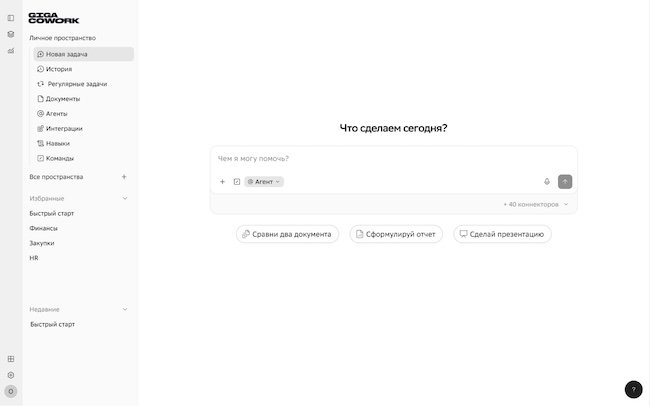Open История in the sidebar
Viewport: 650px width, 406px height.
(83, 69)
